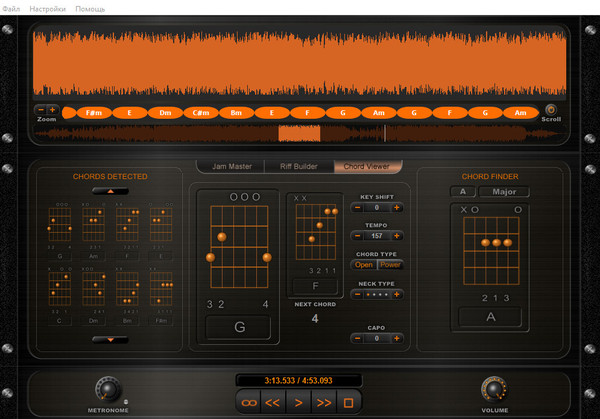Zoom in on the waveform
This screenshot has height=419, width=600.
53,110
